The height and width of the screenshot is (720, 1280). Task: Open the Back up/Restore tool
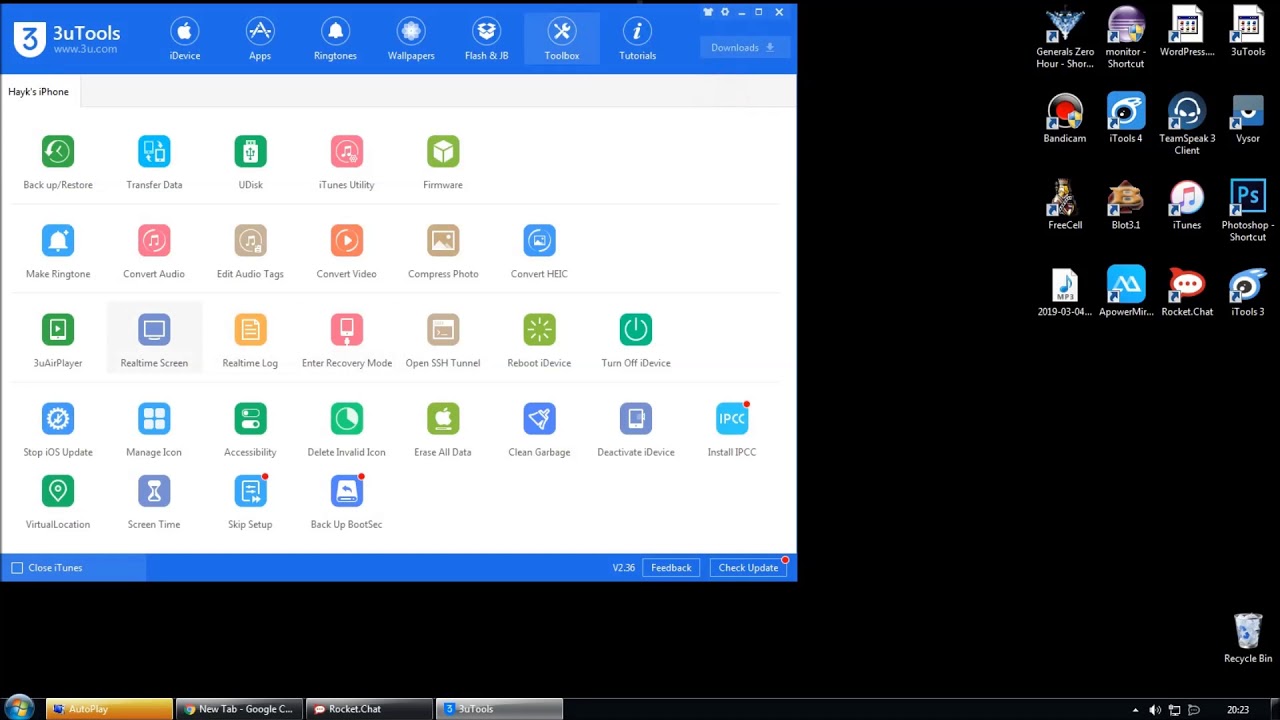[57, 163]
